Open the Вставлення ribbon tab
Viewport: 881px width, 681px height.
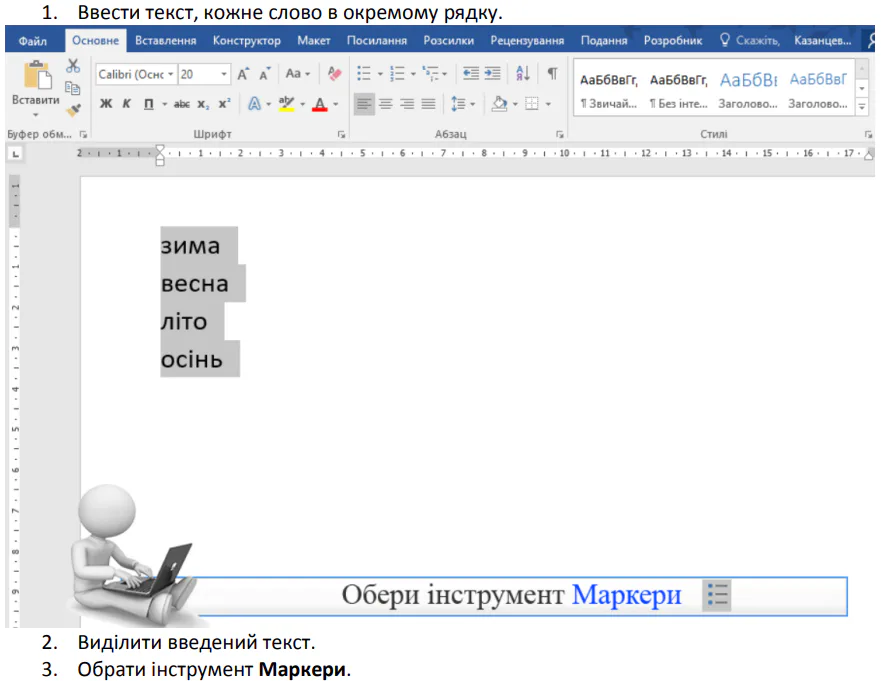tap(165, 41)
